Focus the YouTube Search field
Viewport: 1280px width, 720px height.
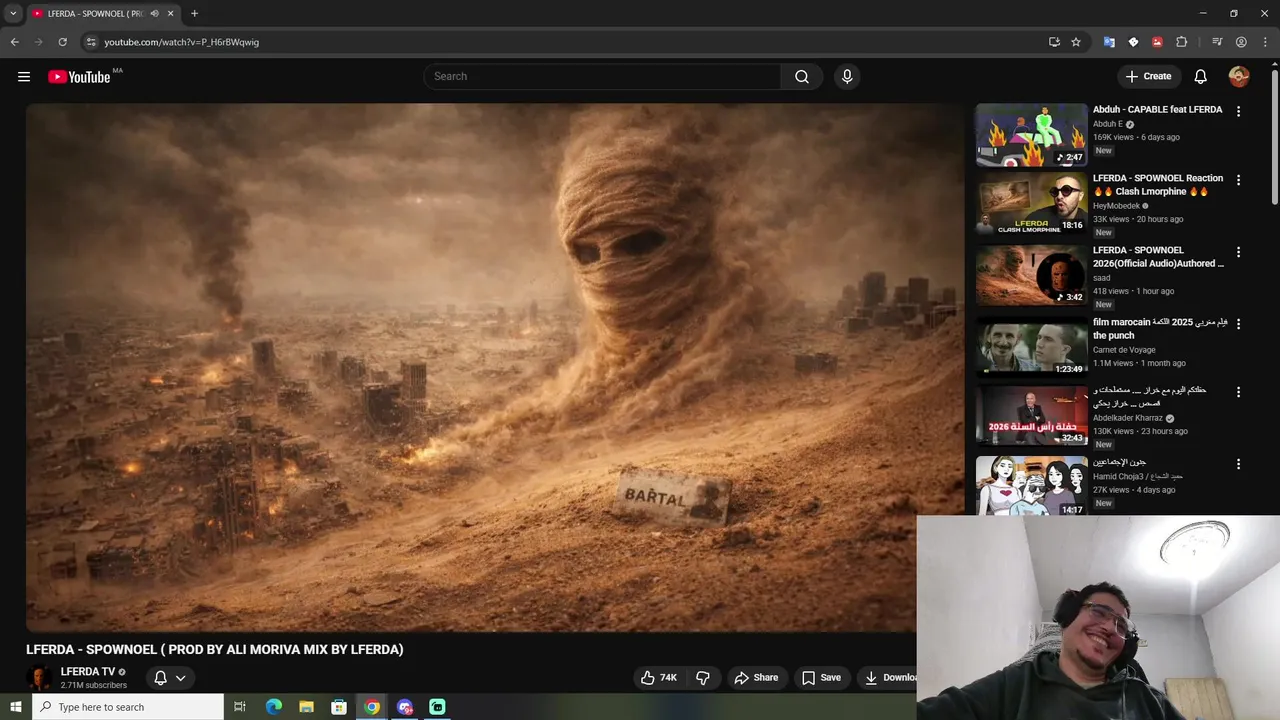603,77
